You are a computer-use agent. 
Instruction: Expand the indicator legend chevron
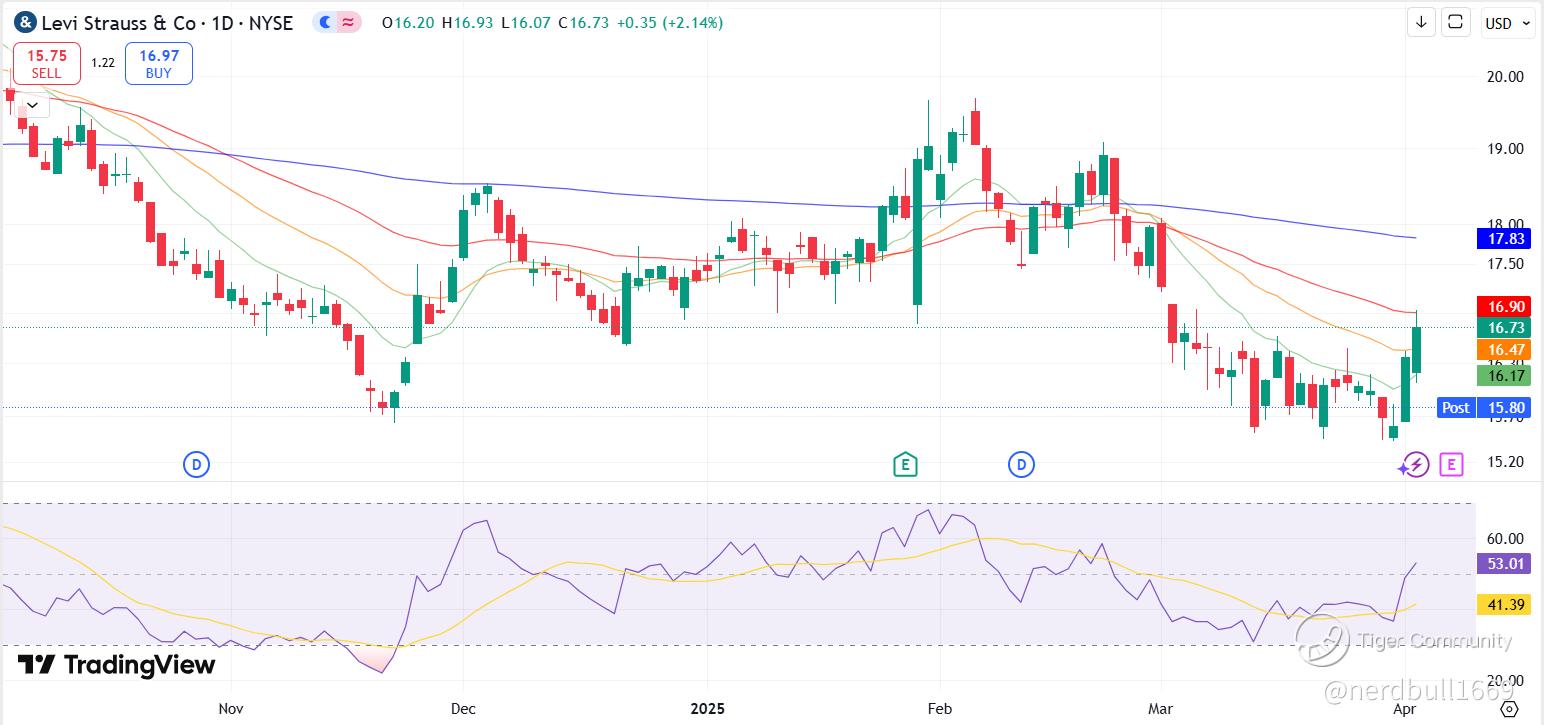[32, 104]
